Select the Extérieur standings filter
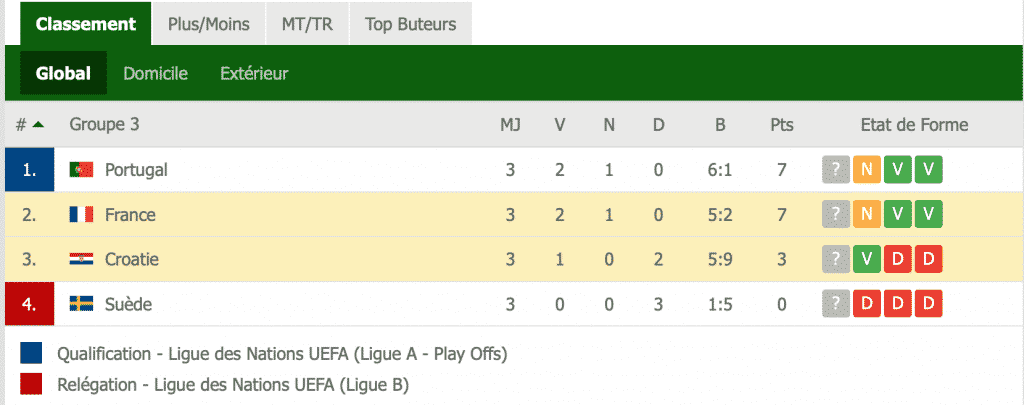 pos(254,73)
